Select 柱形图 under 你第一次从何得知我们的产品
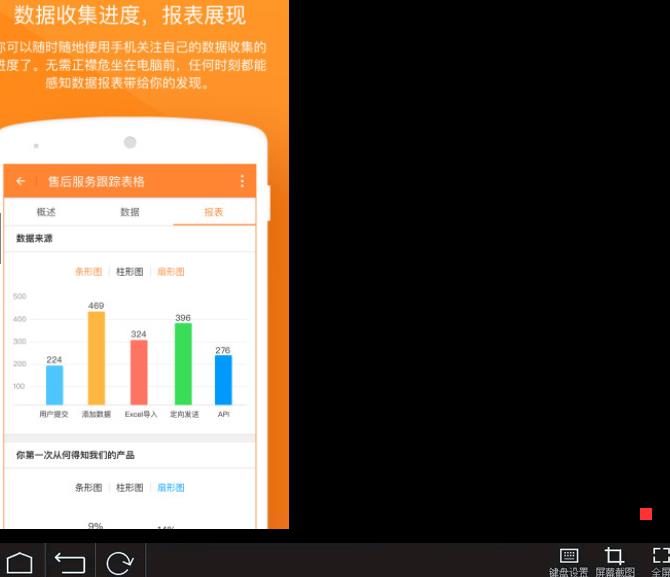Screen dimensions: 670x577 [x=130, y=488]
